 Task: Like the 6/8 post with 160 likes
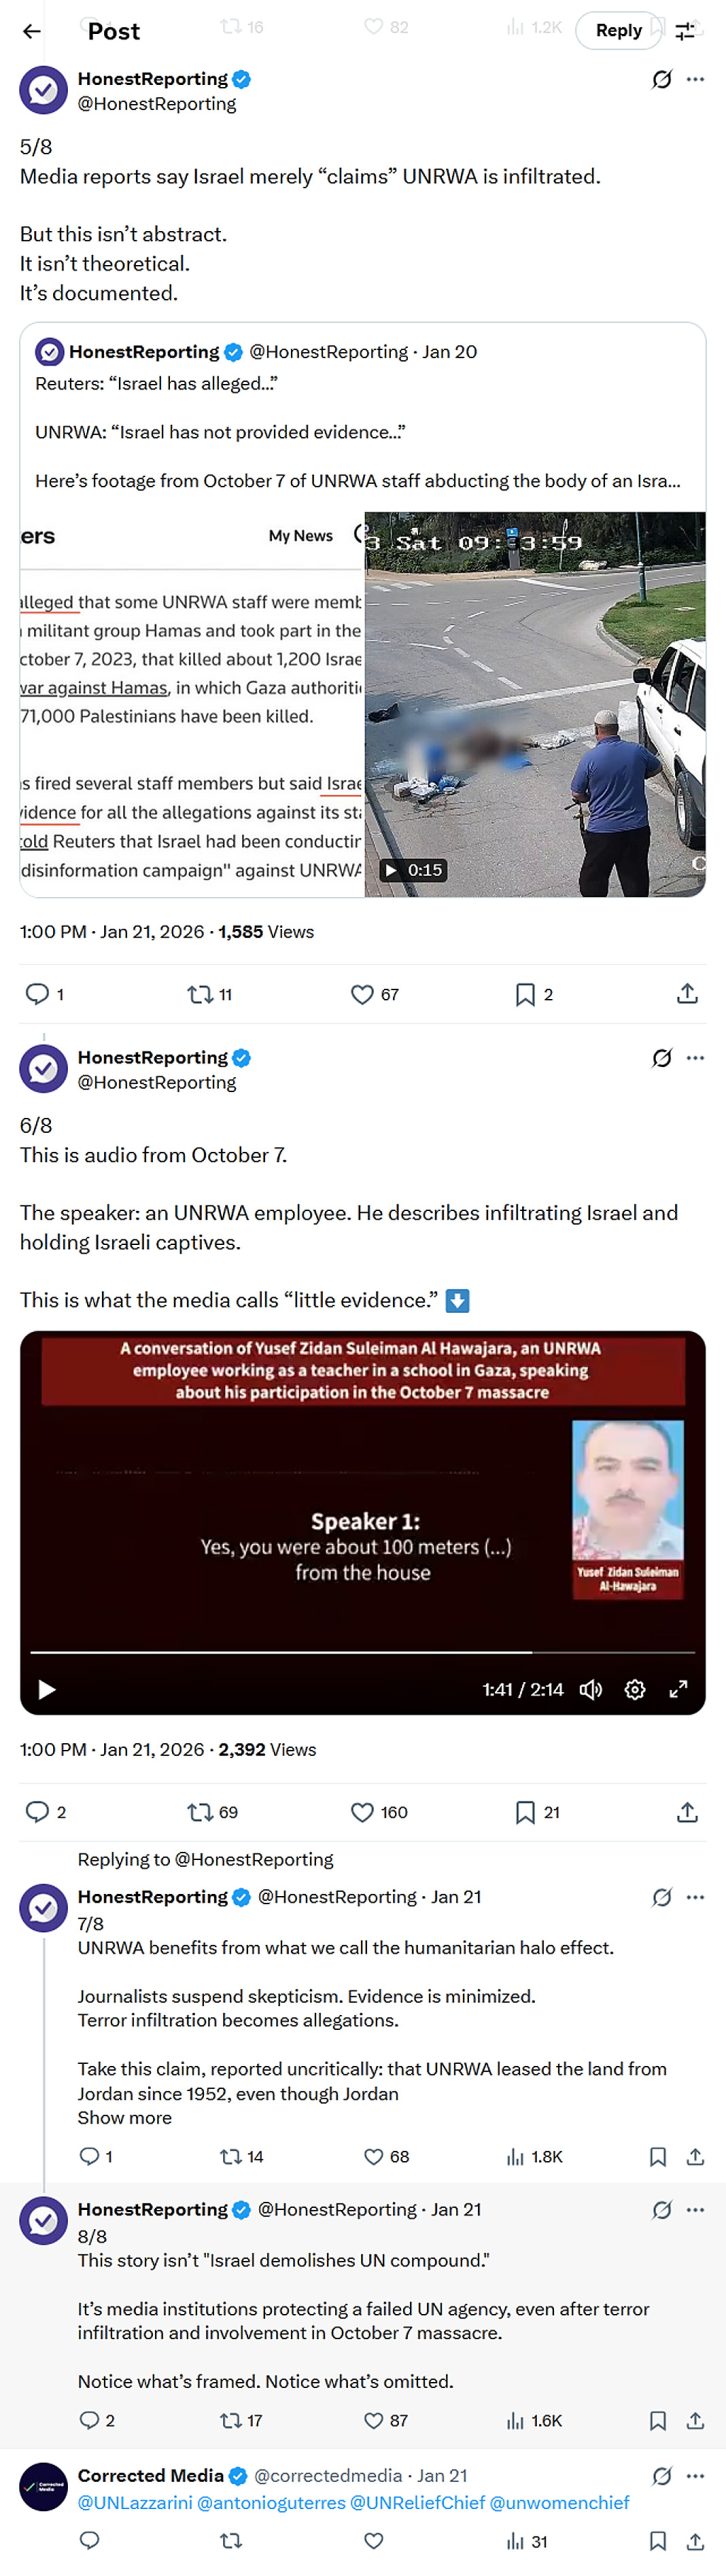(x=362, y=1812)
